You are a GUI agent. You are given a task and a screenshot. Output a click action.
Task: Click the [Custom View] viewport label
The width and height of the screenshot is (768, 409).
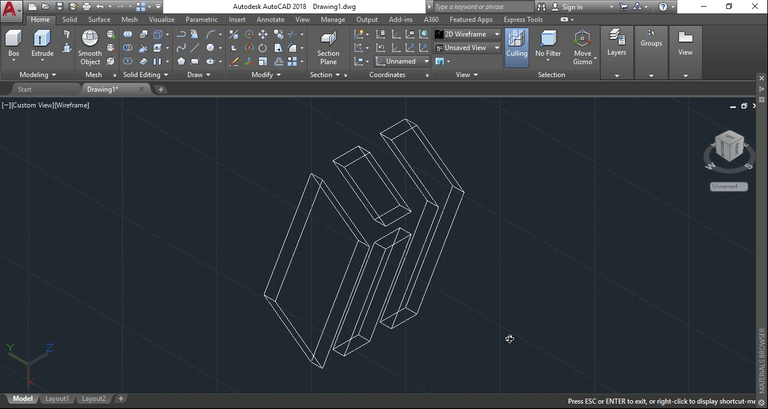coord(32,105)
